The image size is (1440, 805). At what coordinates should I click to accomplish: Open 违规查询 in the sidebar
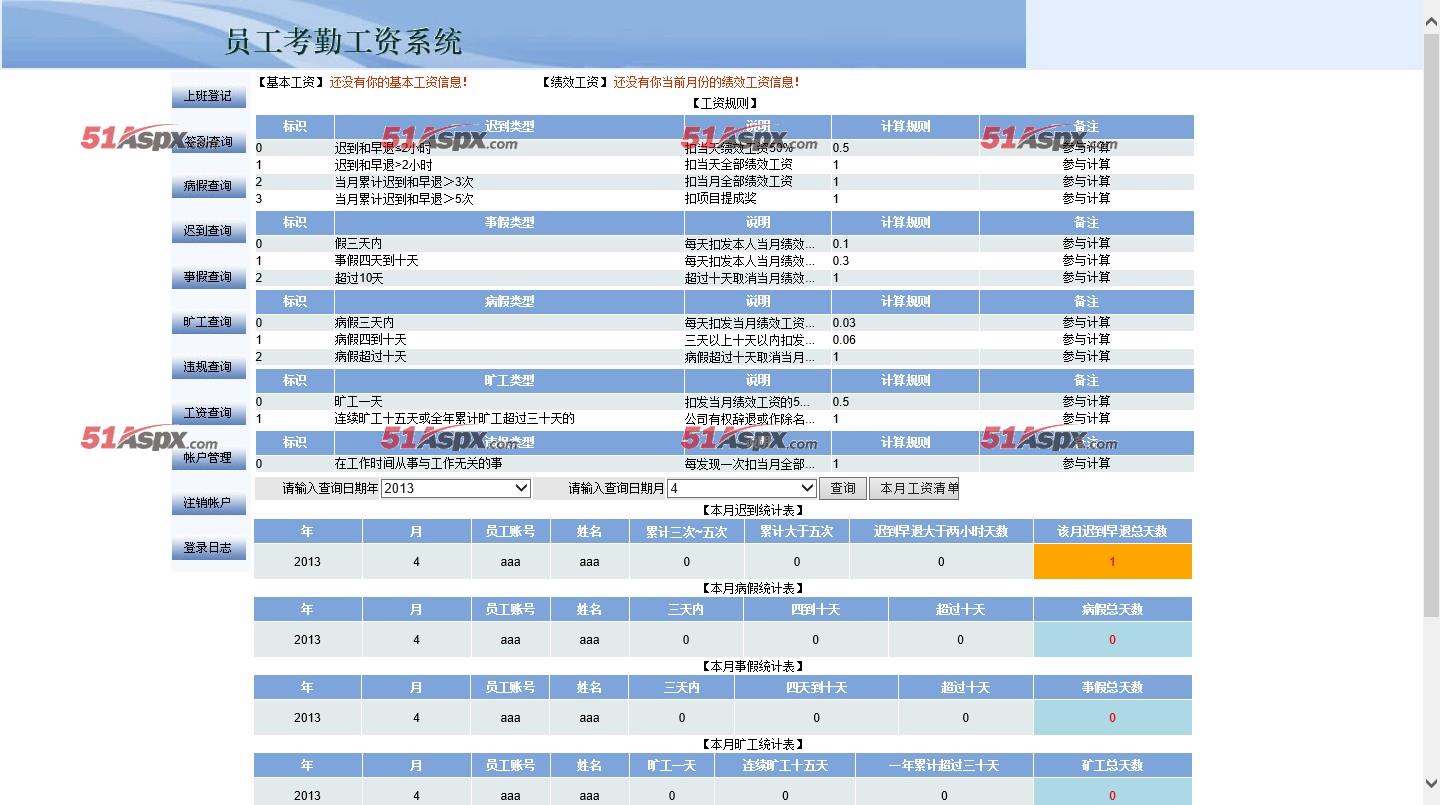[208, 367]
